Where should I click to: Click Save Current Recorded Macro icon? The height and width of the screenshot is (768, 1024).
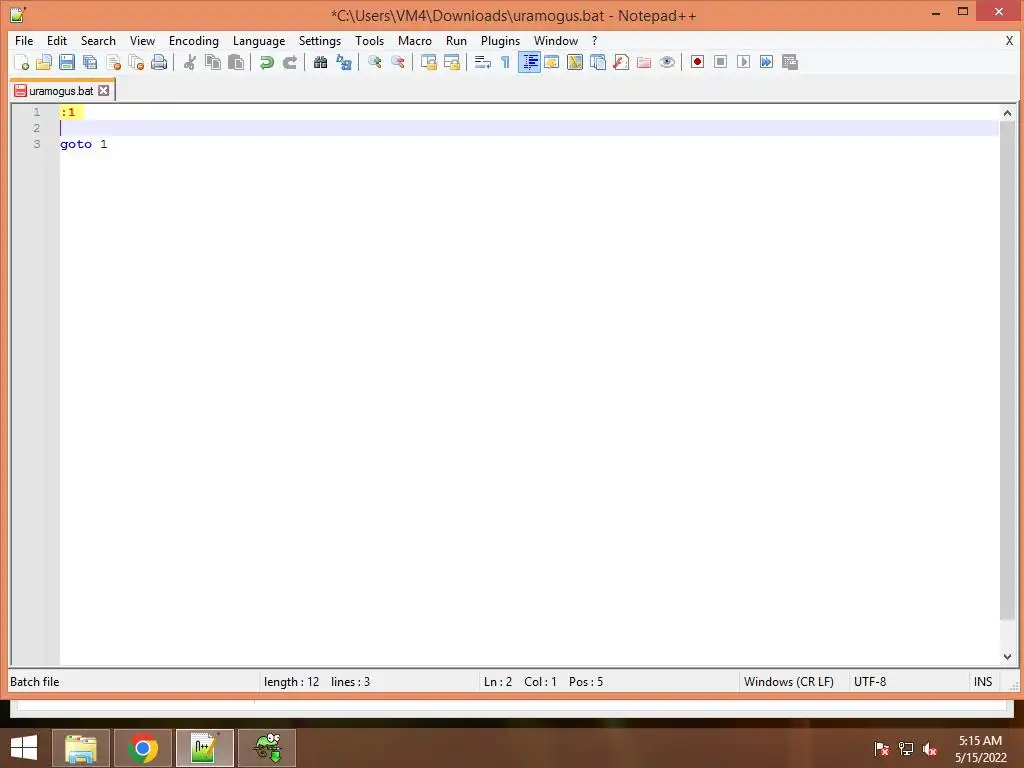click(790, 62)
